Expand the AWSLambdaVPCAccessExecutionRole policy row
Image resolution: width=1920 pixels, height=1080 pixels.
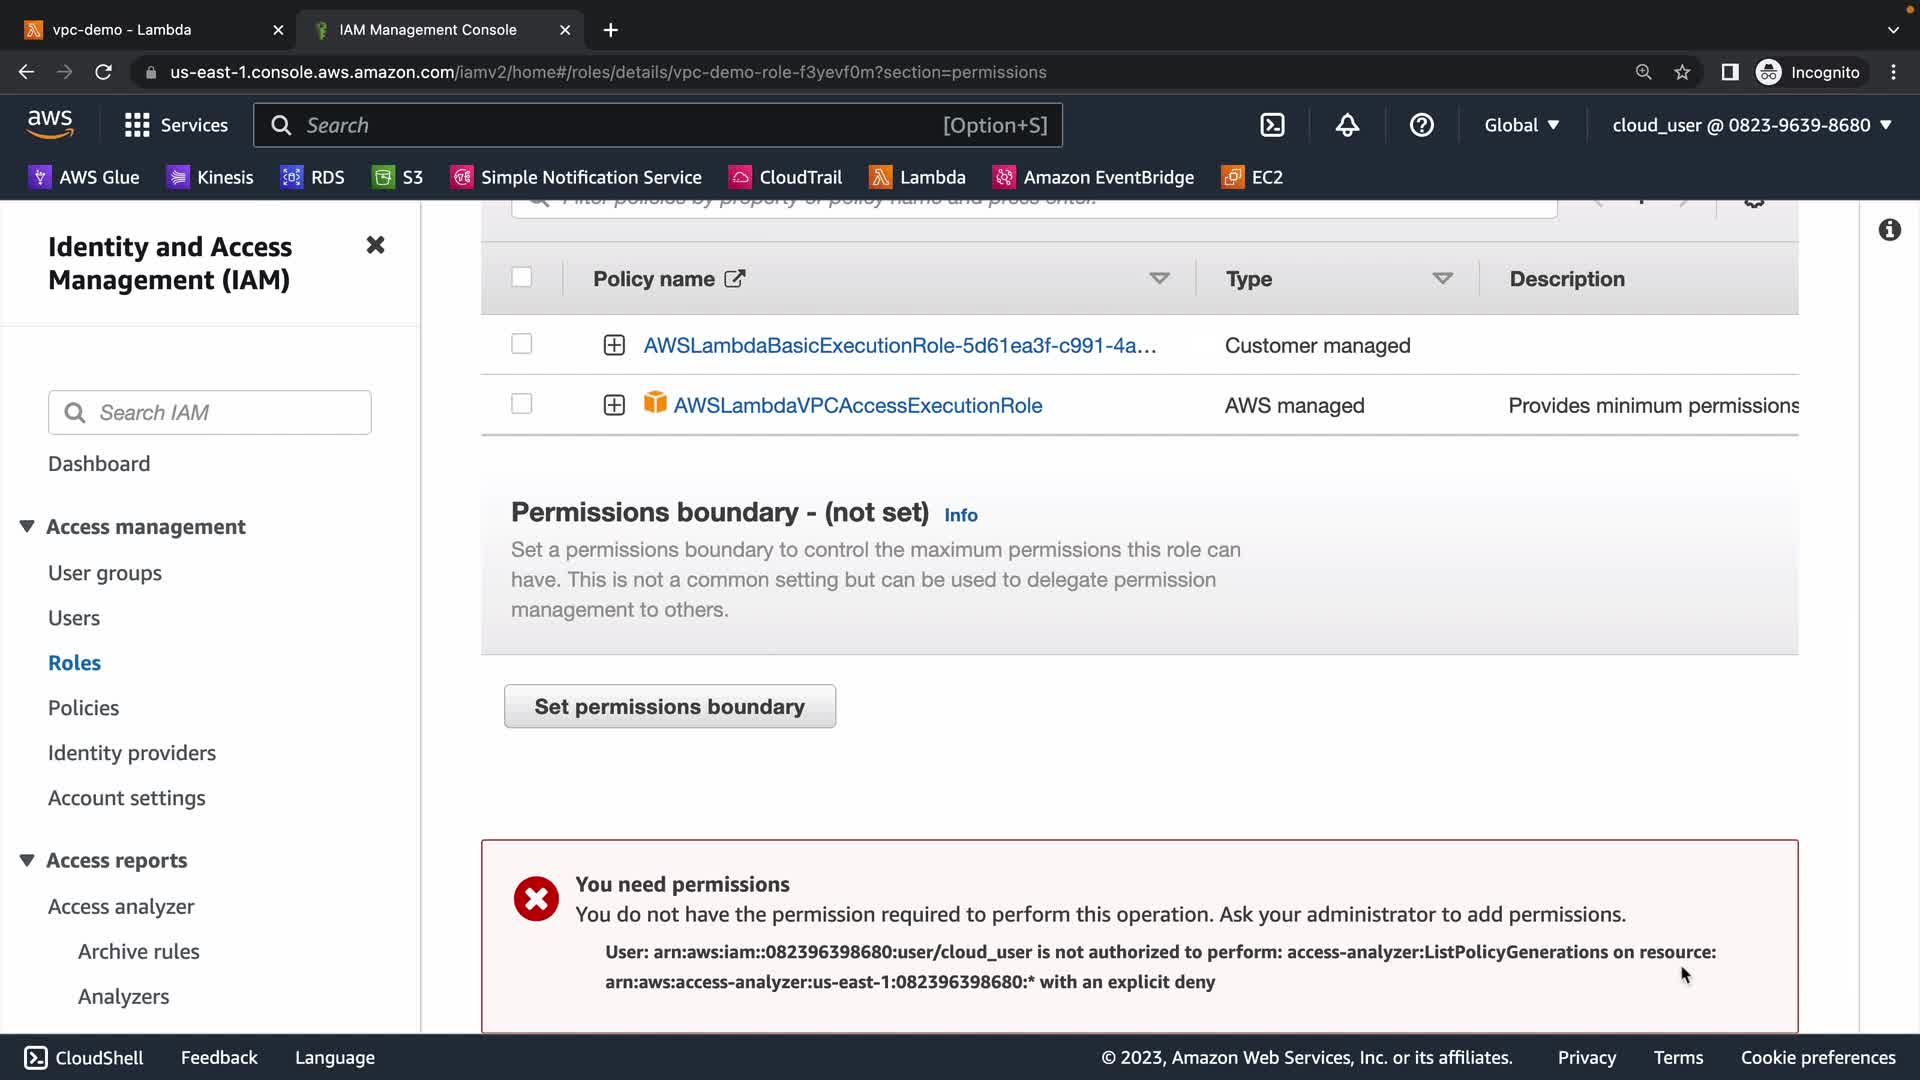pyautogui.click(x=614, y=405)
